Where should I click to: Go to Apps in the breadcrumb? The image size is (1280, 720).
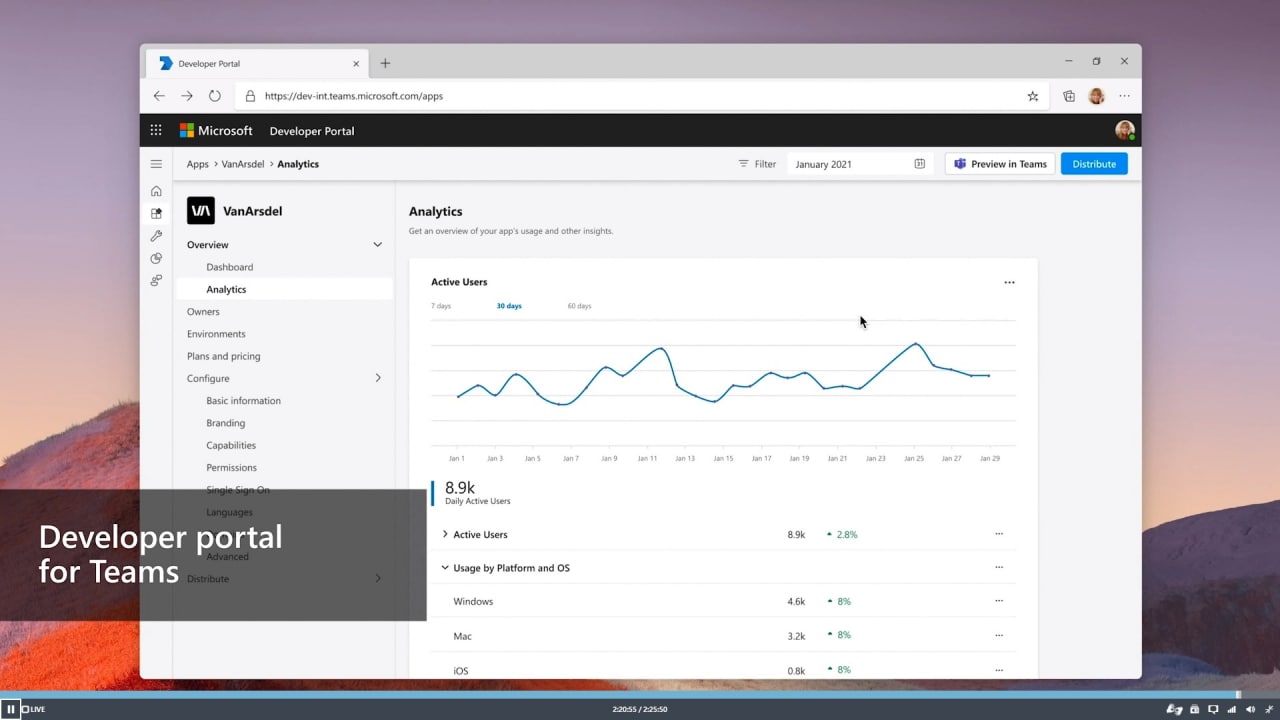197,164
